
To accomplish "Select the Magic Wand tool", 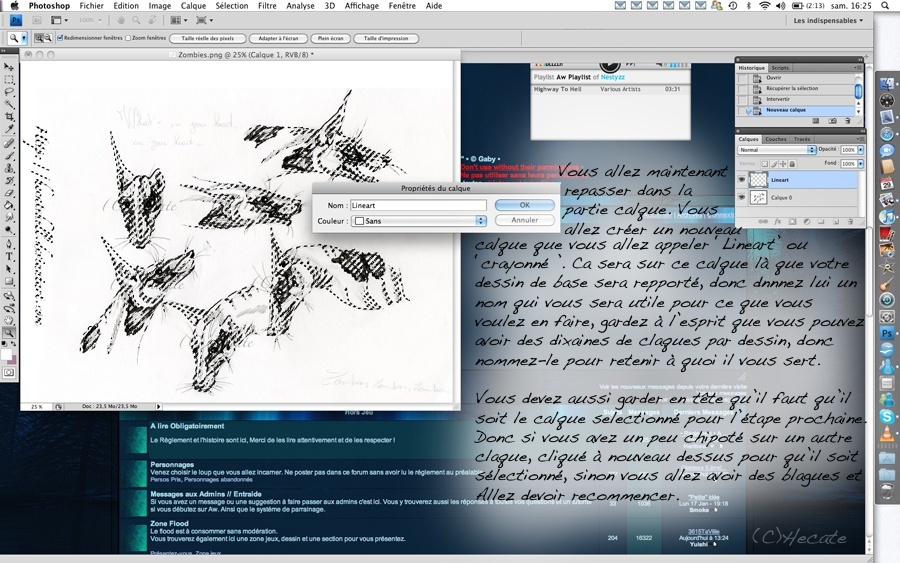I will click(x=9, y=104).
